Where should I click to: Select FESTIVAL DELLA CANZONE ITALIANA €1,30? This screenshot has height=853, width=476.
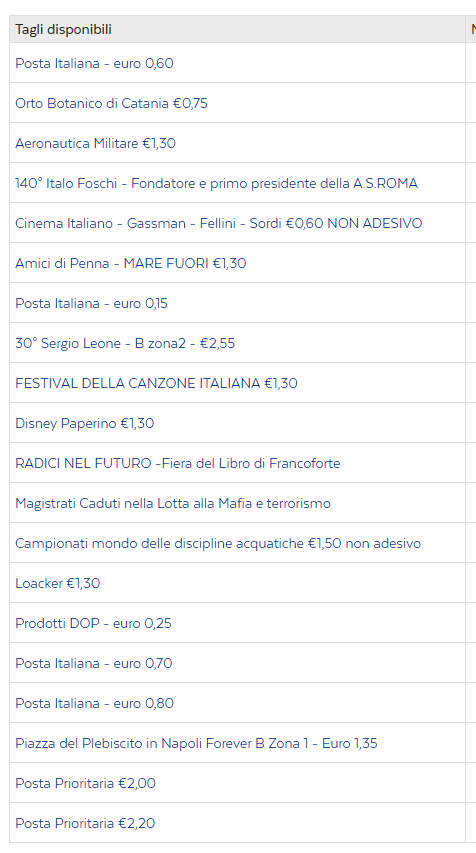(156, 384)
